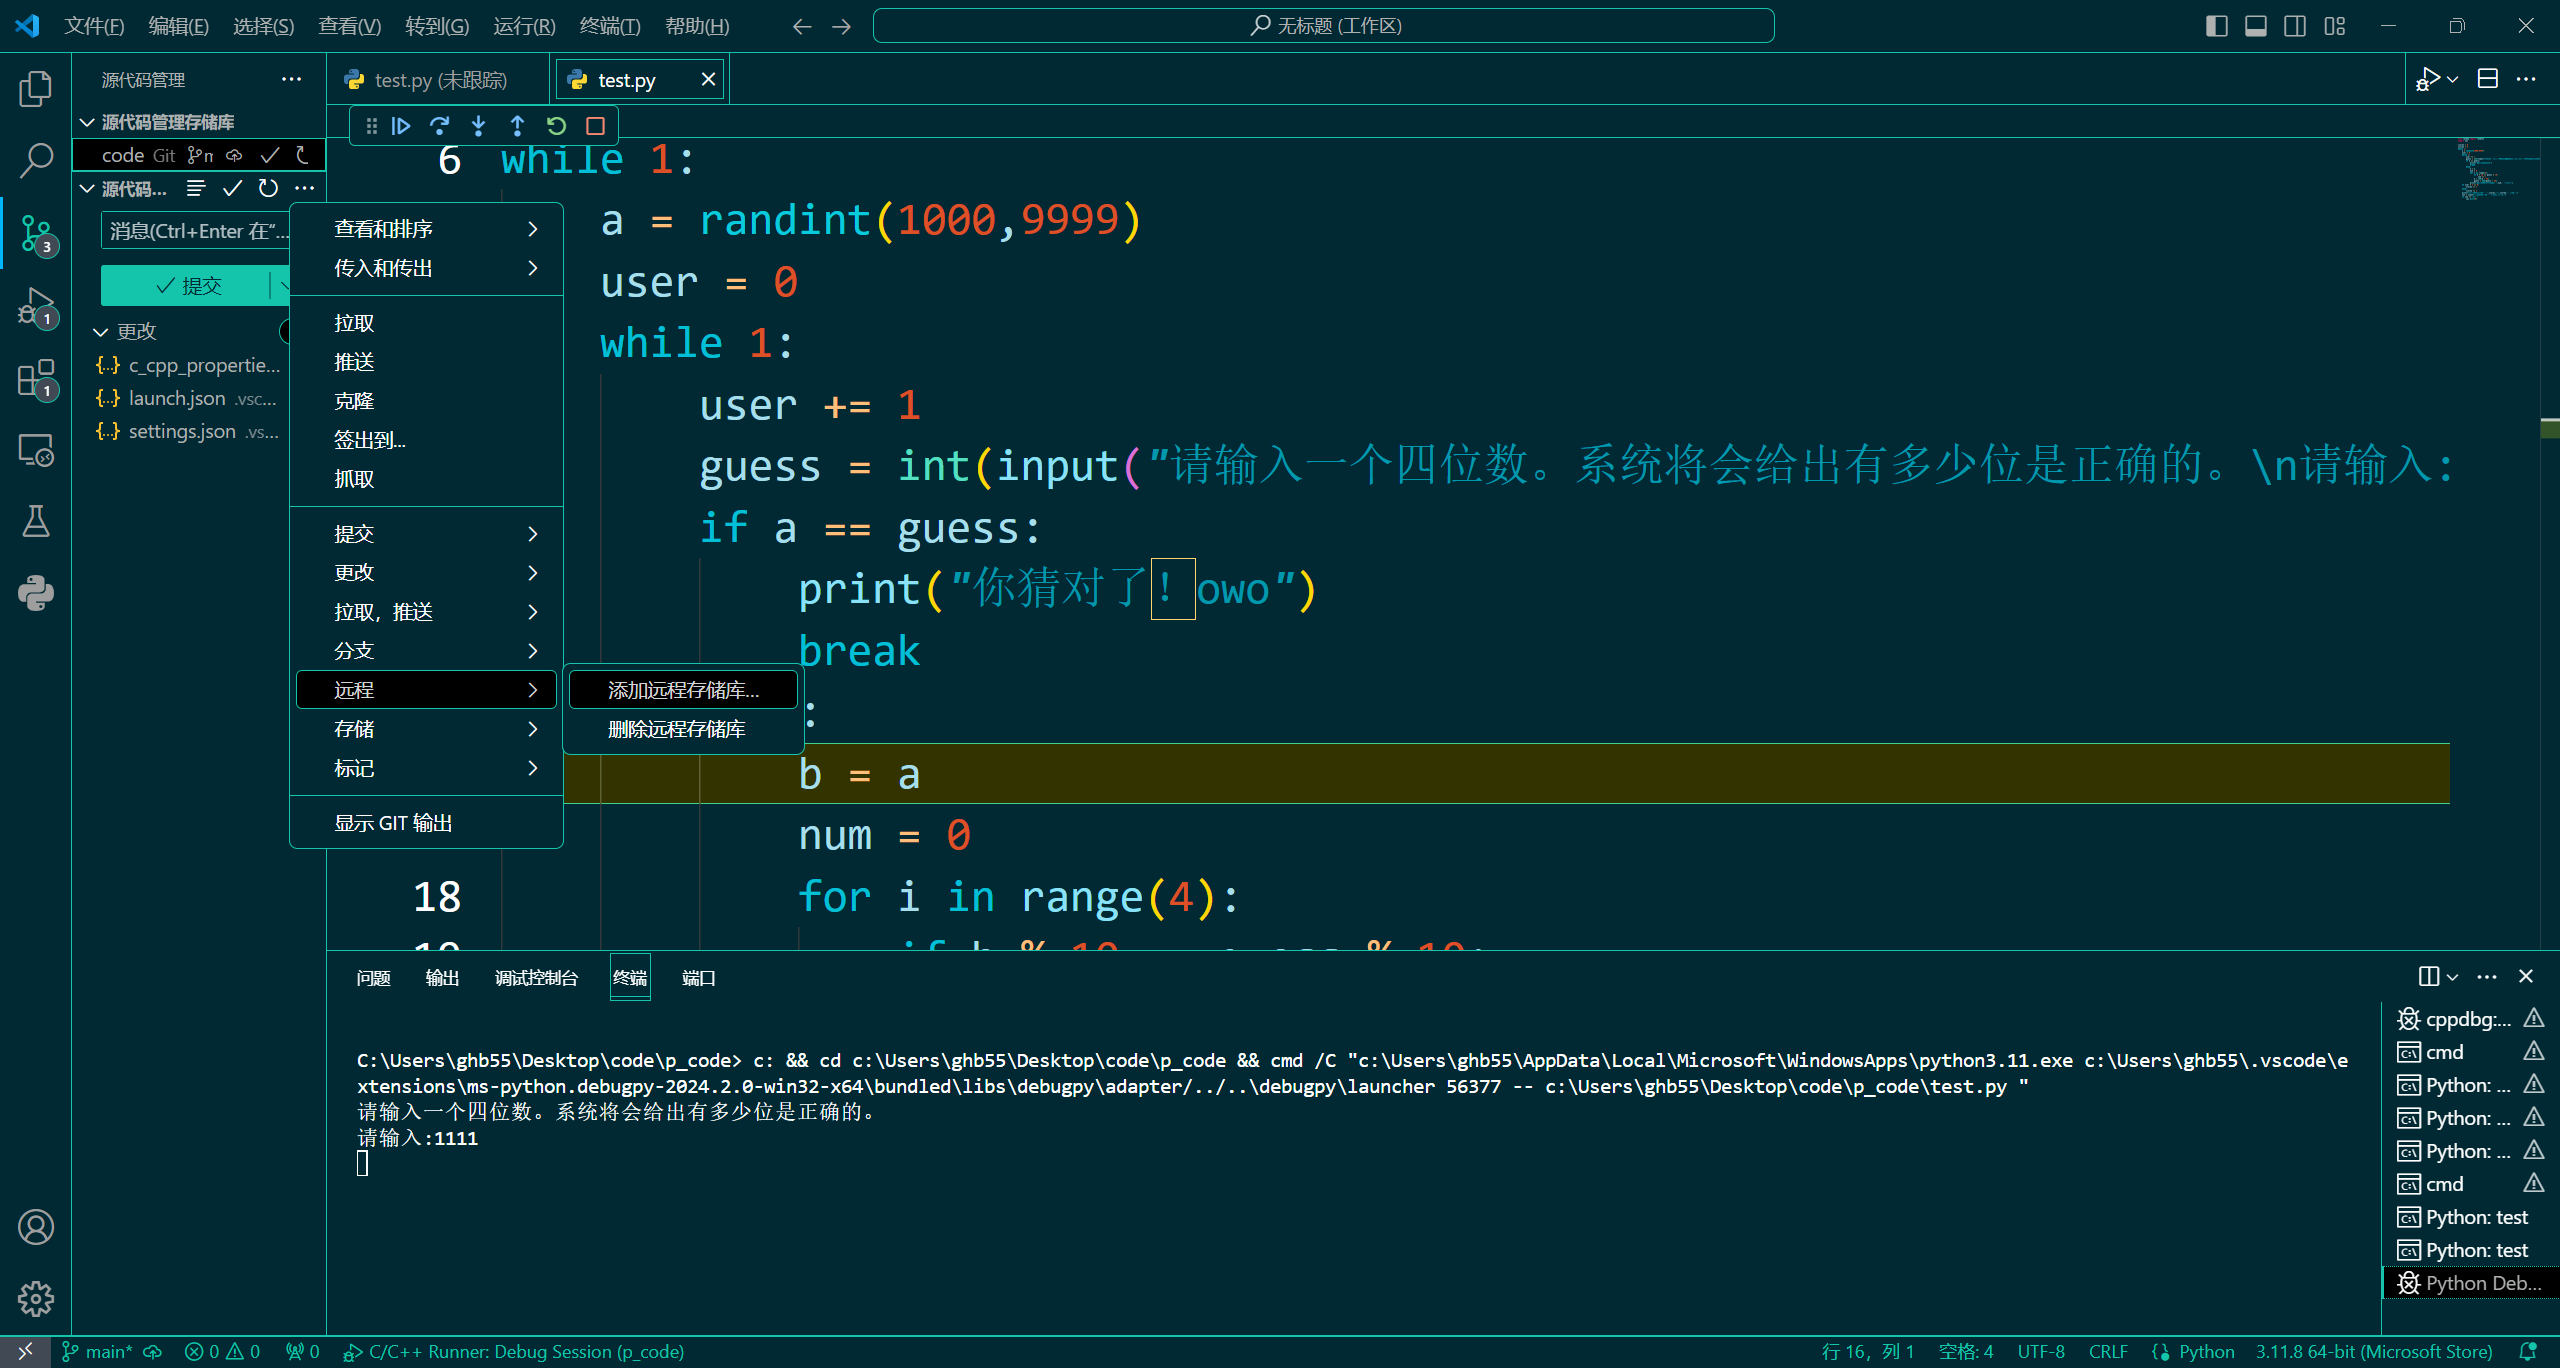Click the 提交 commit button

188,286
